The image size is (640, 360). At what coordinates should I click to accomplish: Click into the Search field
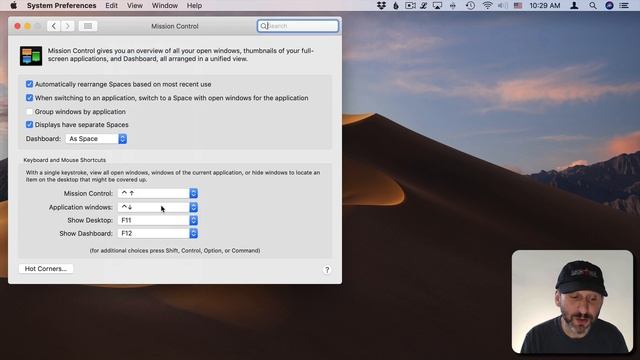(x=298, y=26)
